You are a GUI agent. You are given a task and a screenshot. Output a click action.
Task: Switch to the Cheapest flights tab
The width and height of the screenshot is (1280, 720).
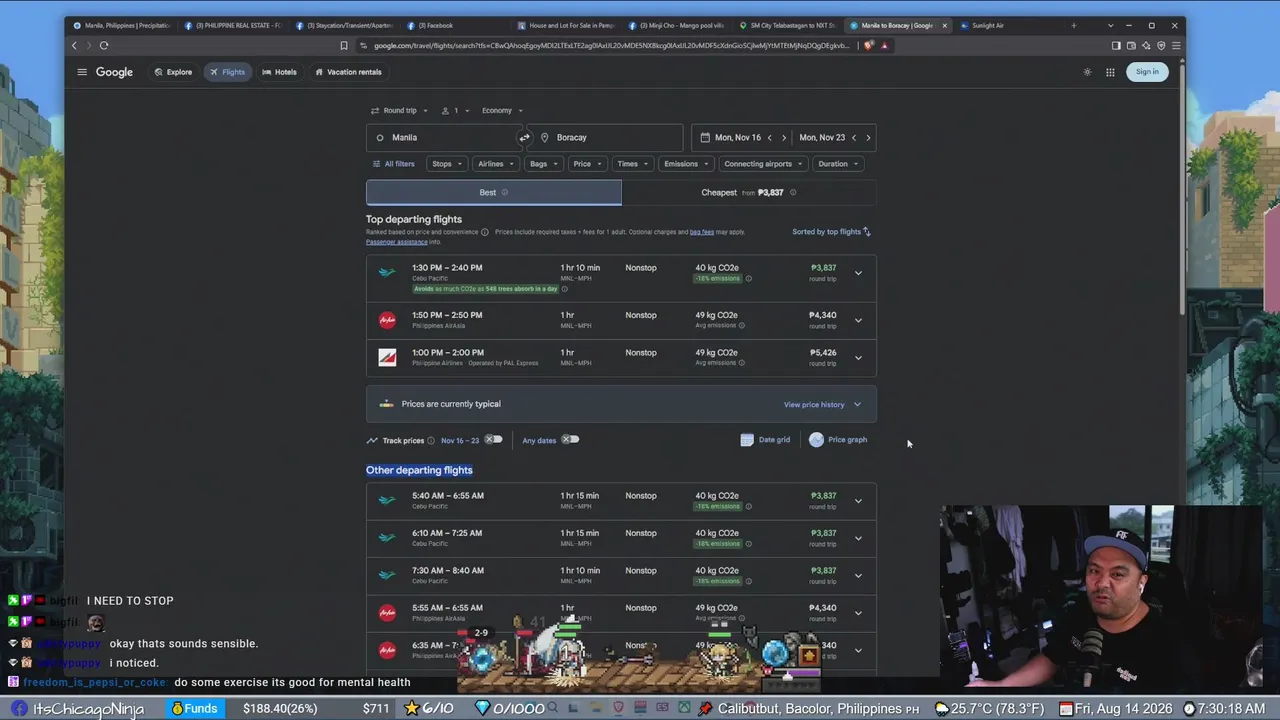749,192
